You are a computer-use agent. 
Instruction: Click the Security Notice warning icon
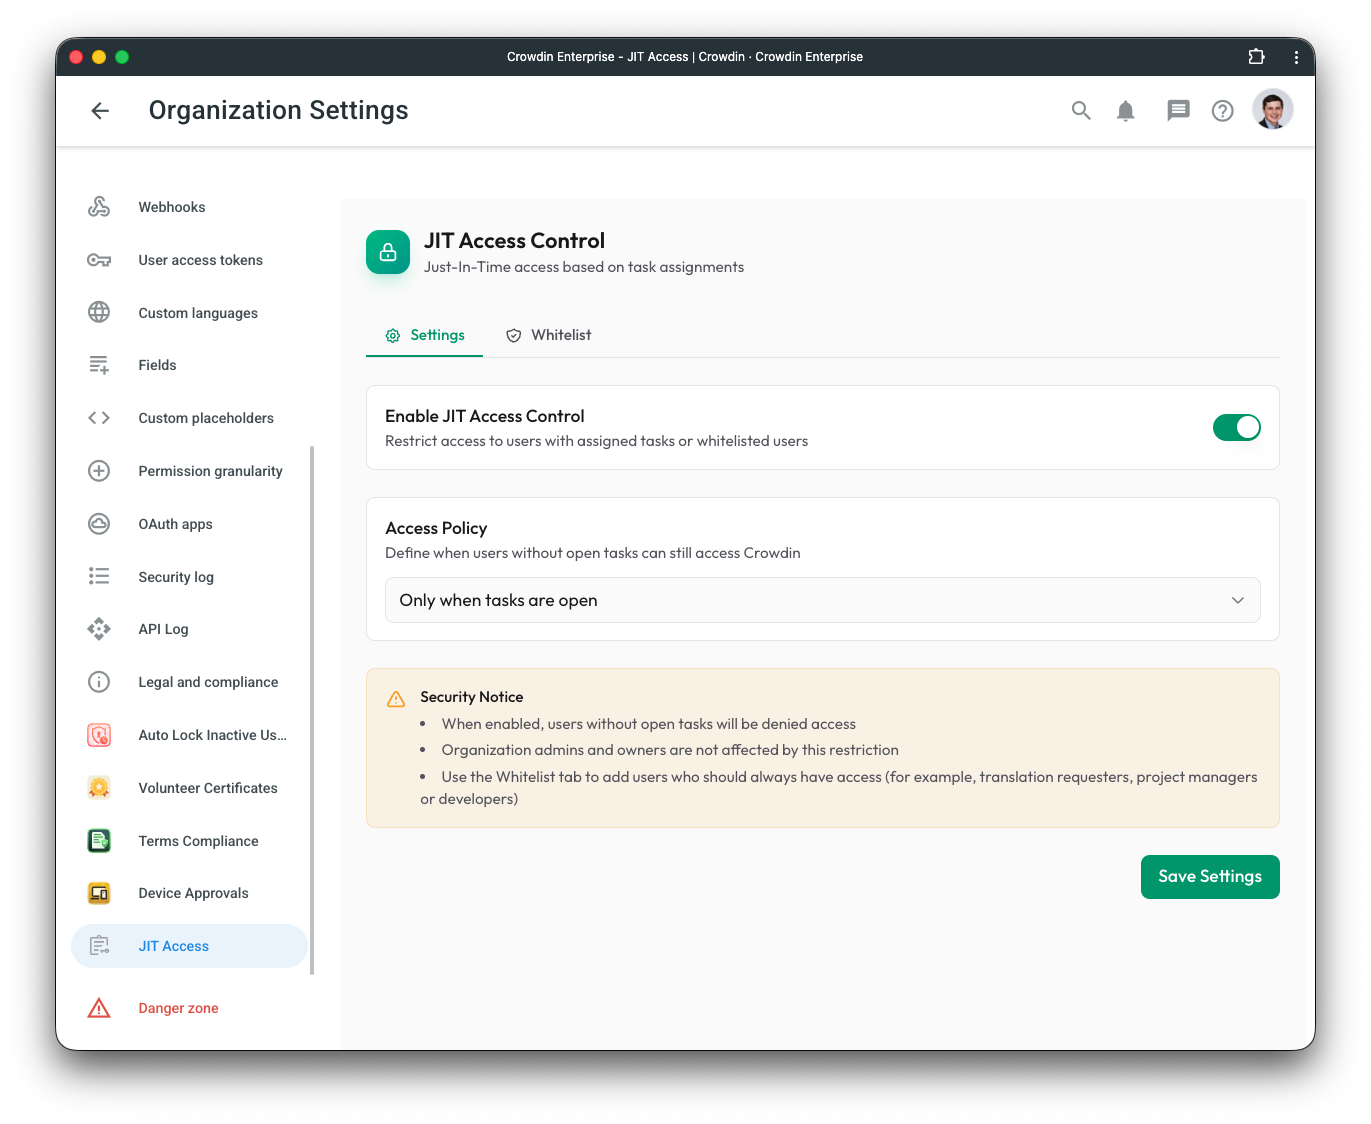pyautogui.click(x=396, y=699)
